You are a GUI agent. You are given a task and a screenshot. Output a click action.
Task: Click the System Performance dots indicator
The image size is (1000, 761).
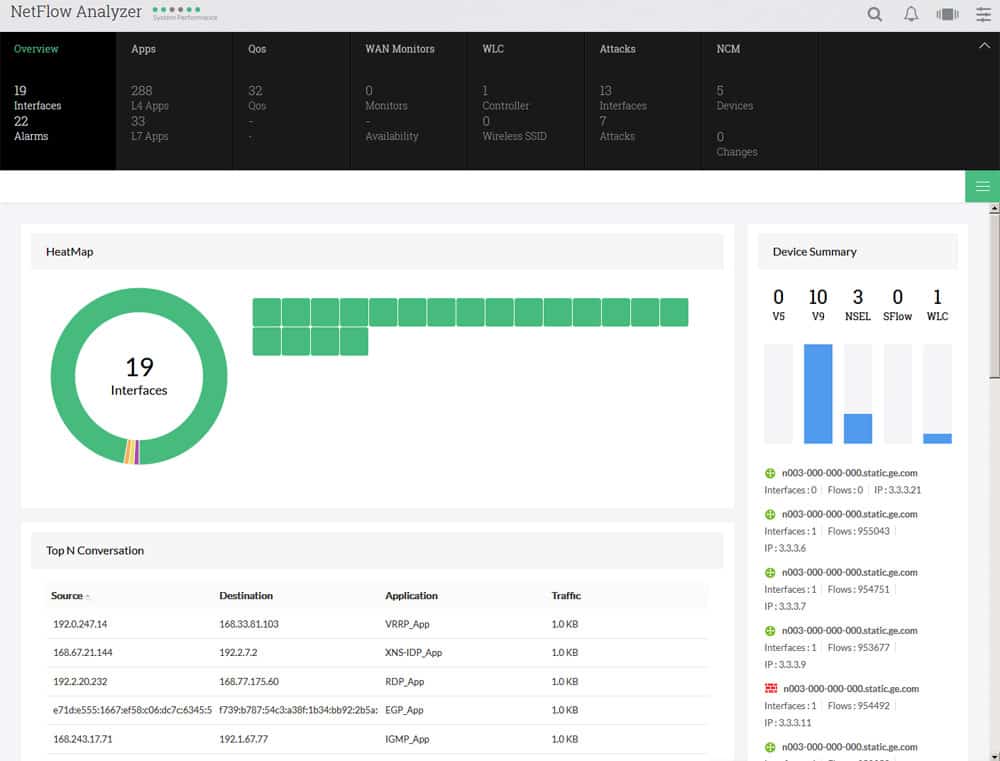(177, 10)
